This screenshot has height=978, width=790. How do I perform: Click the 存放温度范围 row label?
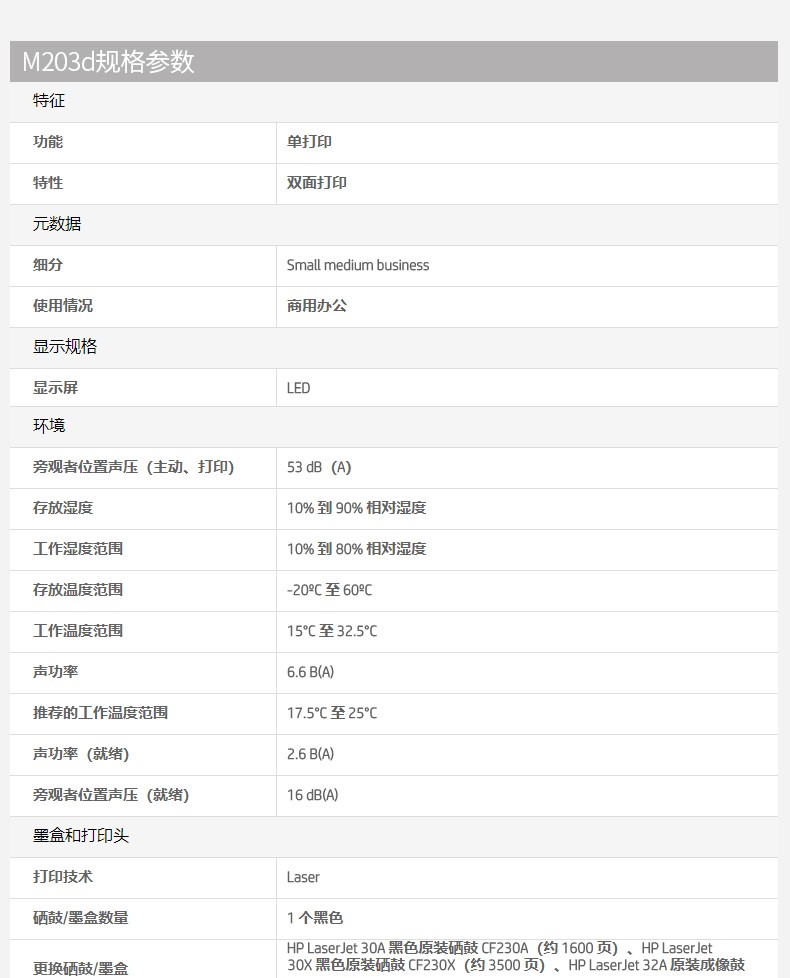point(78,590)
